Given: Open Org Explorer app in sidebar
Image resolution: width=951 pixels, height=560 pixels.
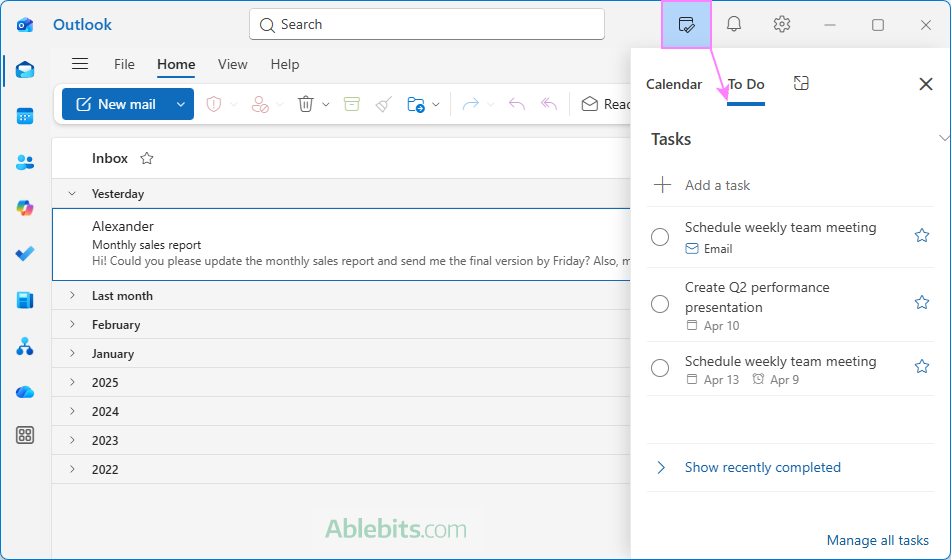Looking at the screenshot, I should [x=25, y=346].
